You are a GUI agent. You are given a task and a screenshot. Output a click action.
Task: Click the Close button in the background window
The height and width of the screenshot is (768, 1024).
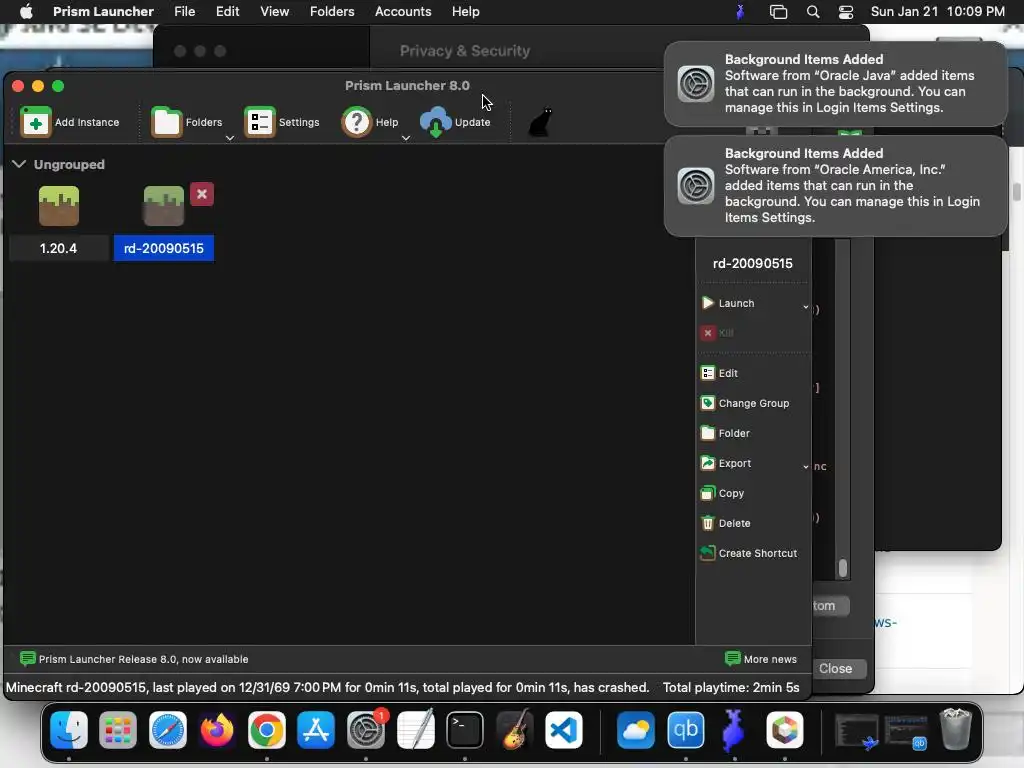coord(835,668)
